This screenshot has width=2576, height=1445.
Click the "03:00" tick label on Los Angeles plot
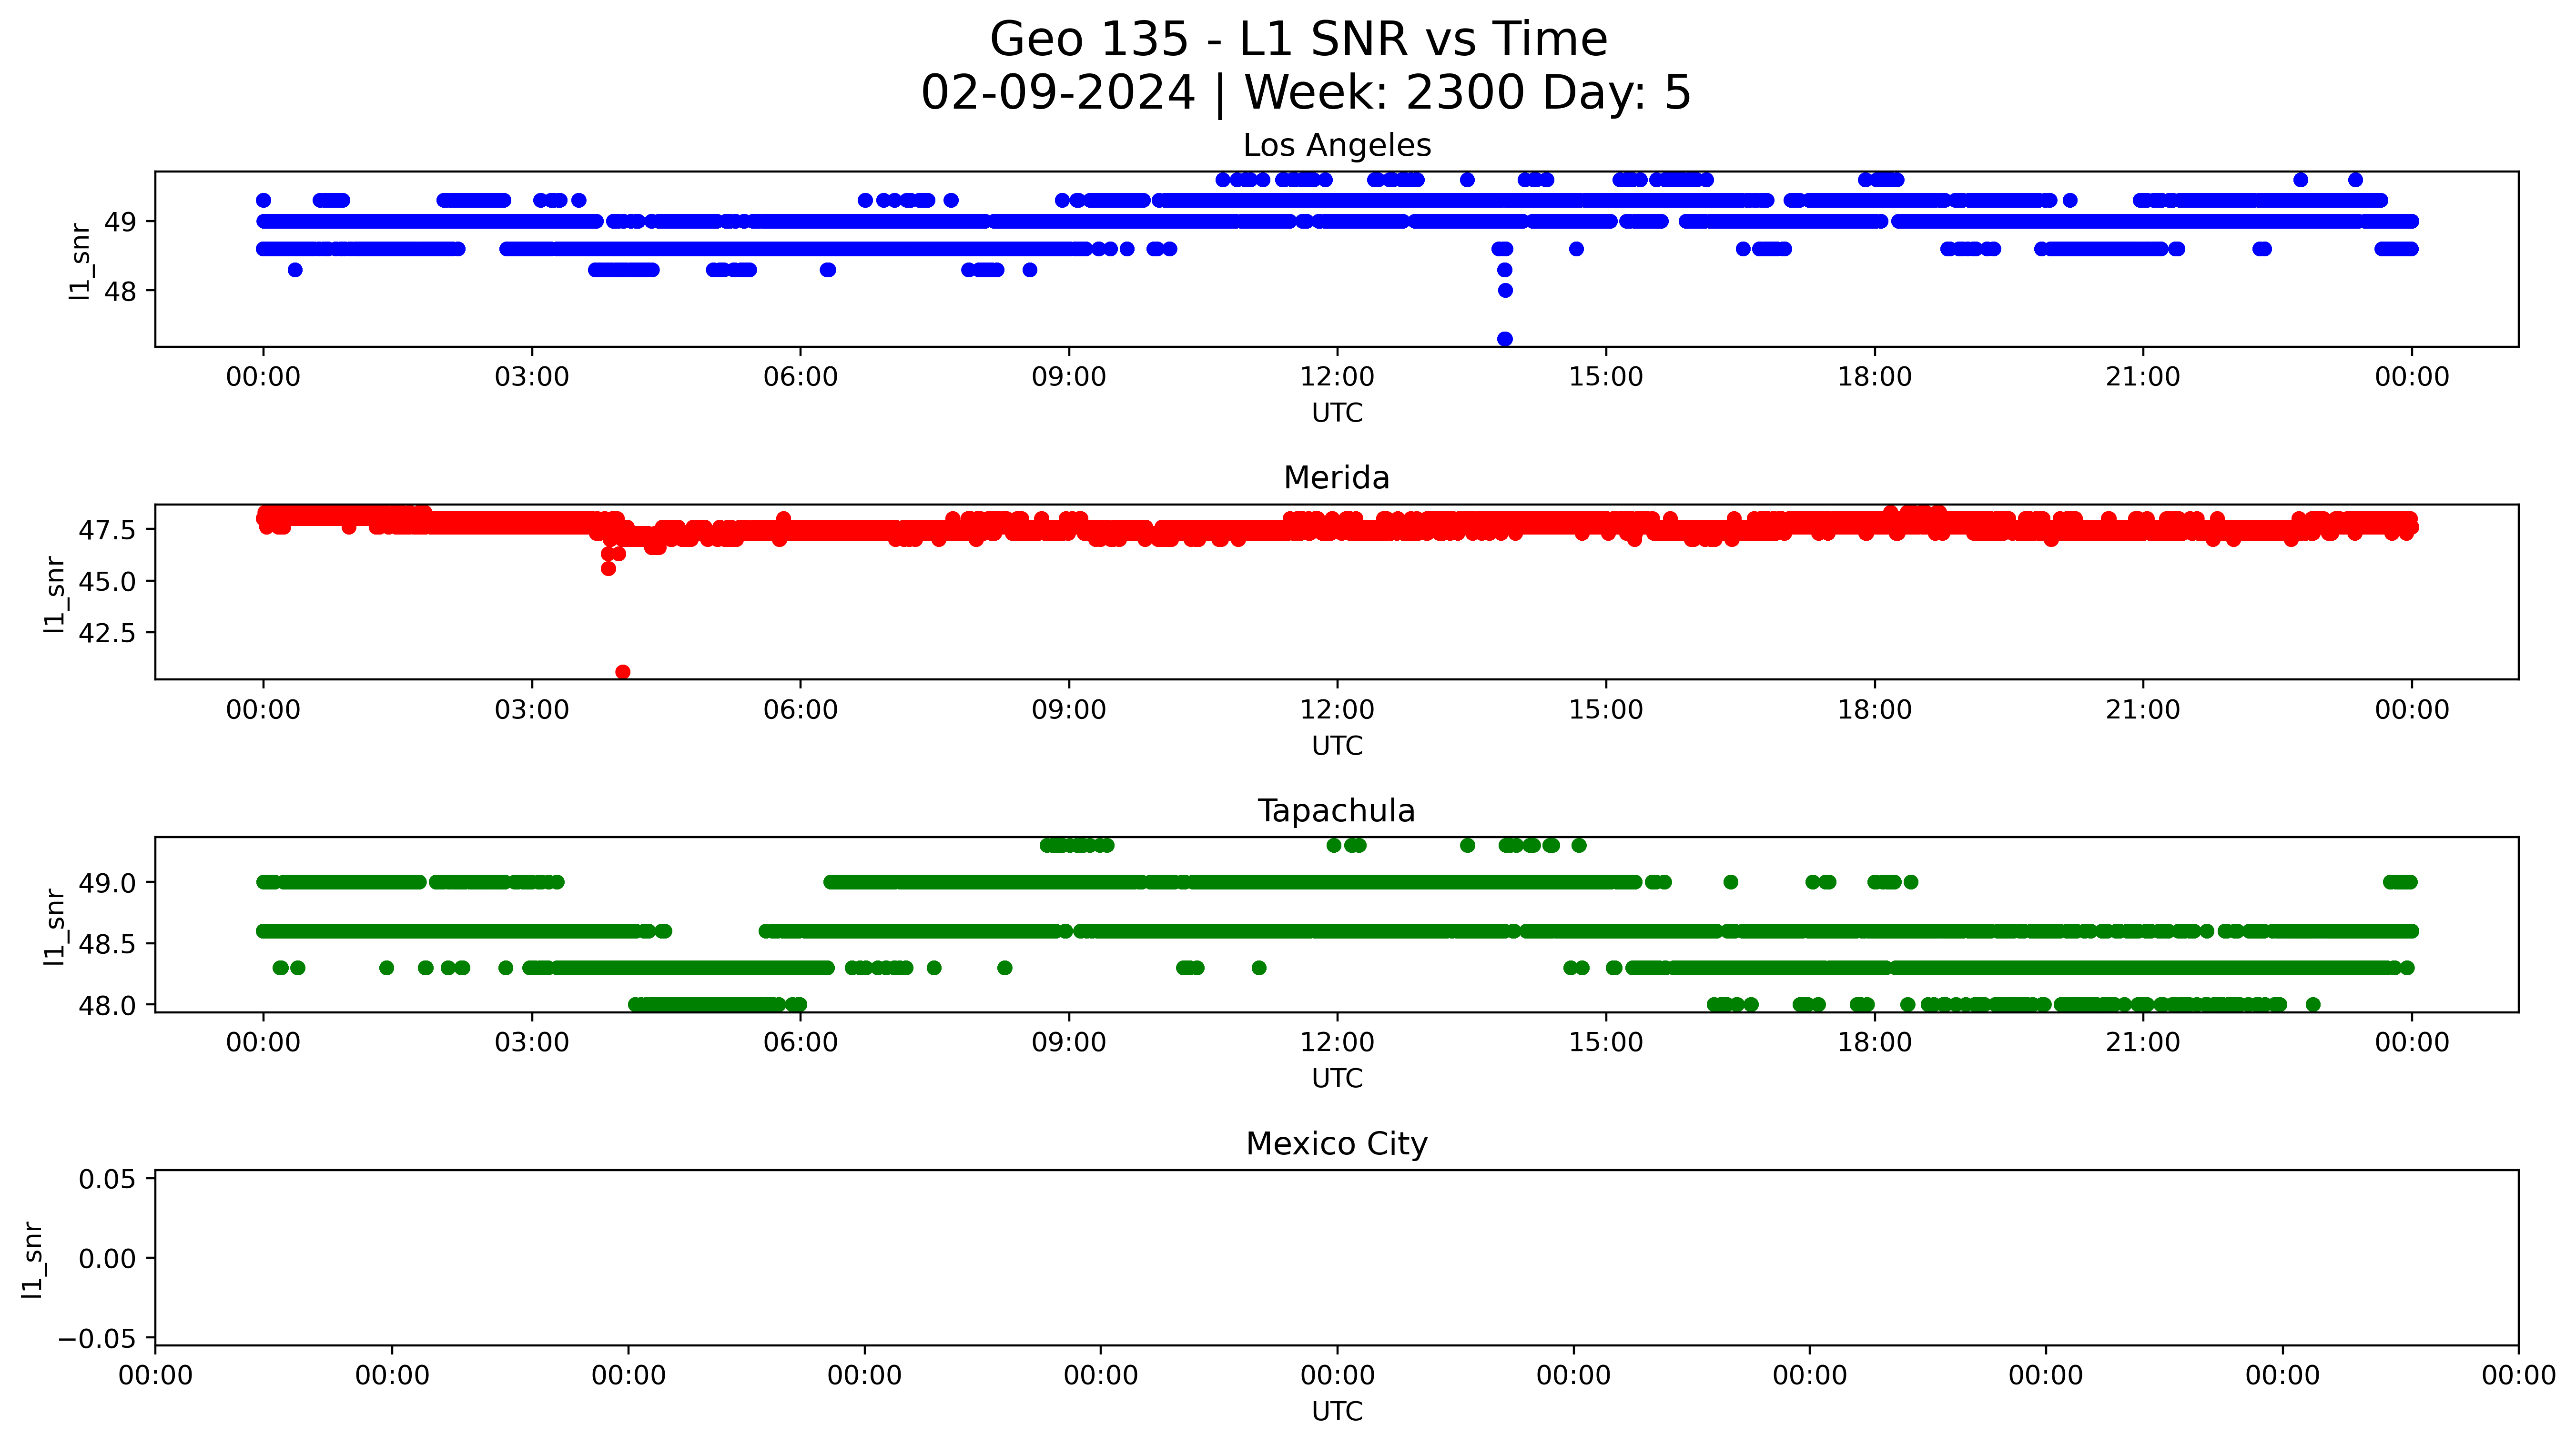[532, 377]
